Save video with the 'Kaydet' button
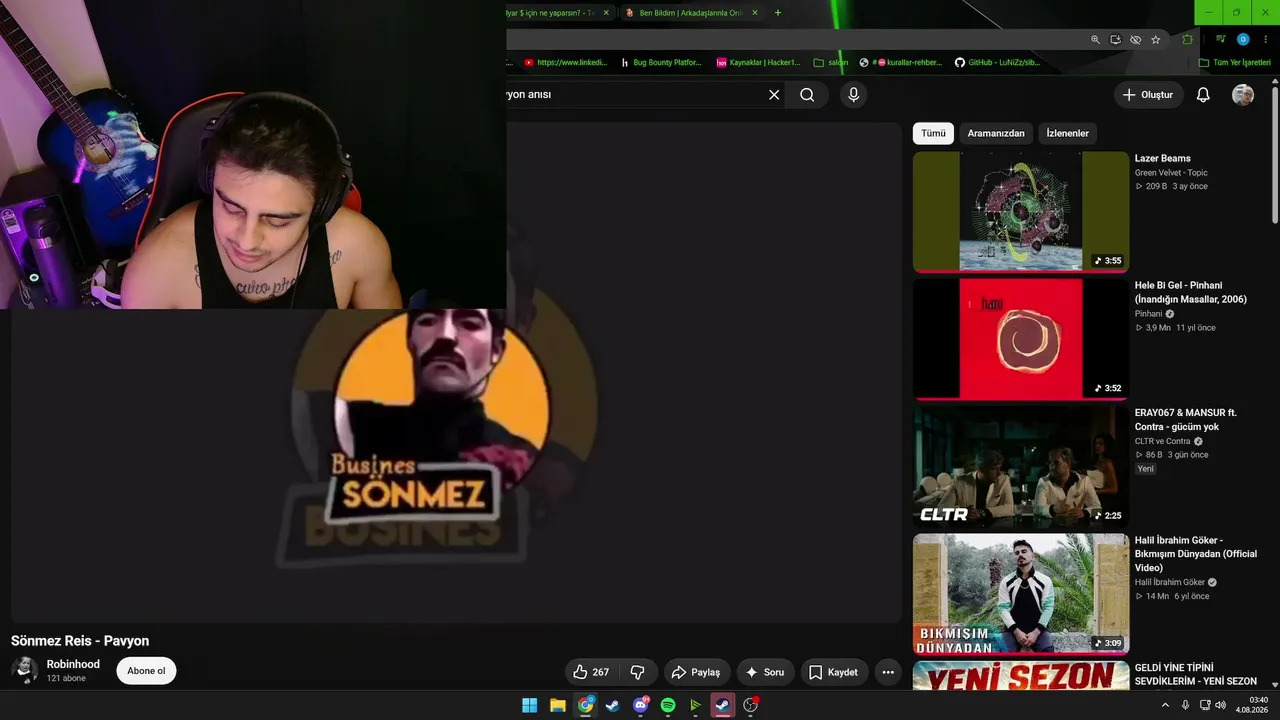Viewport: 1280px width, 720px height. coord(833,672)
